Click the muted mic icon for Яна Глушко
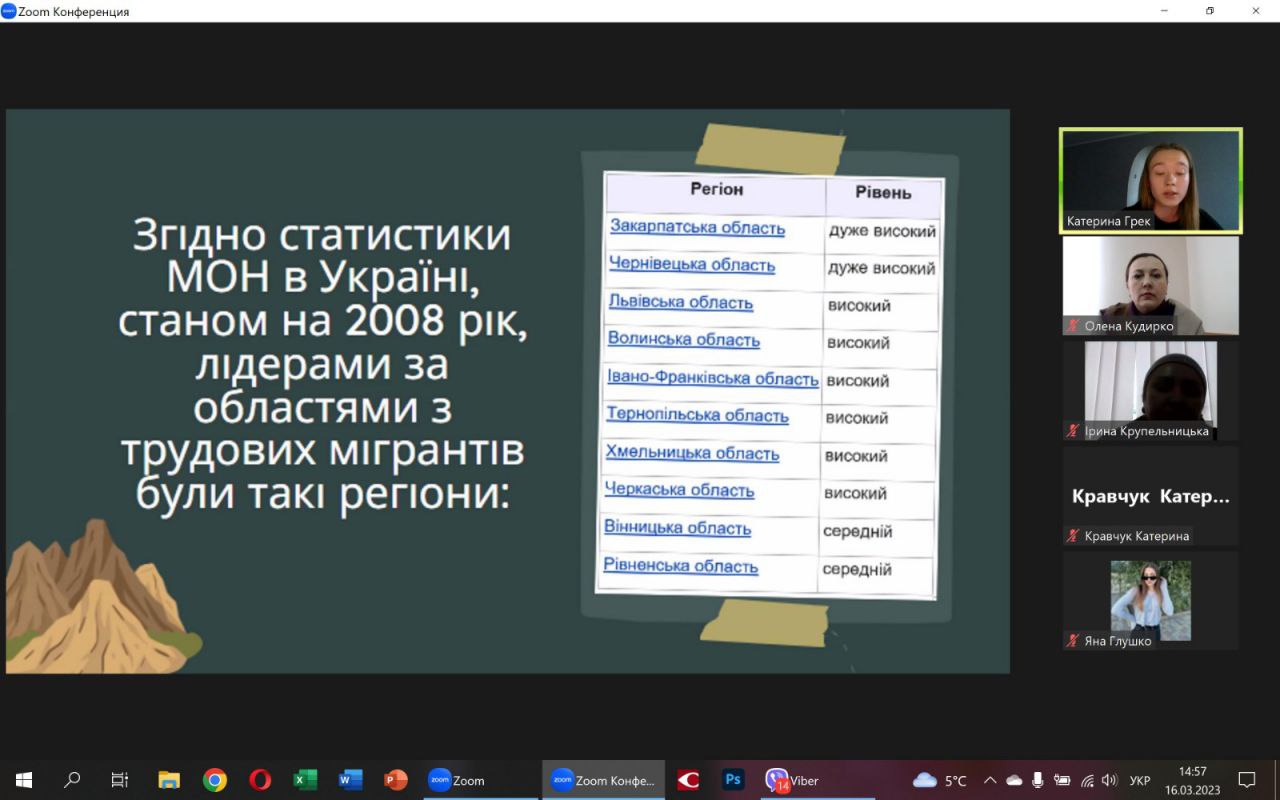The image size is (1280, 800). click(x=1073, y=641)
